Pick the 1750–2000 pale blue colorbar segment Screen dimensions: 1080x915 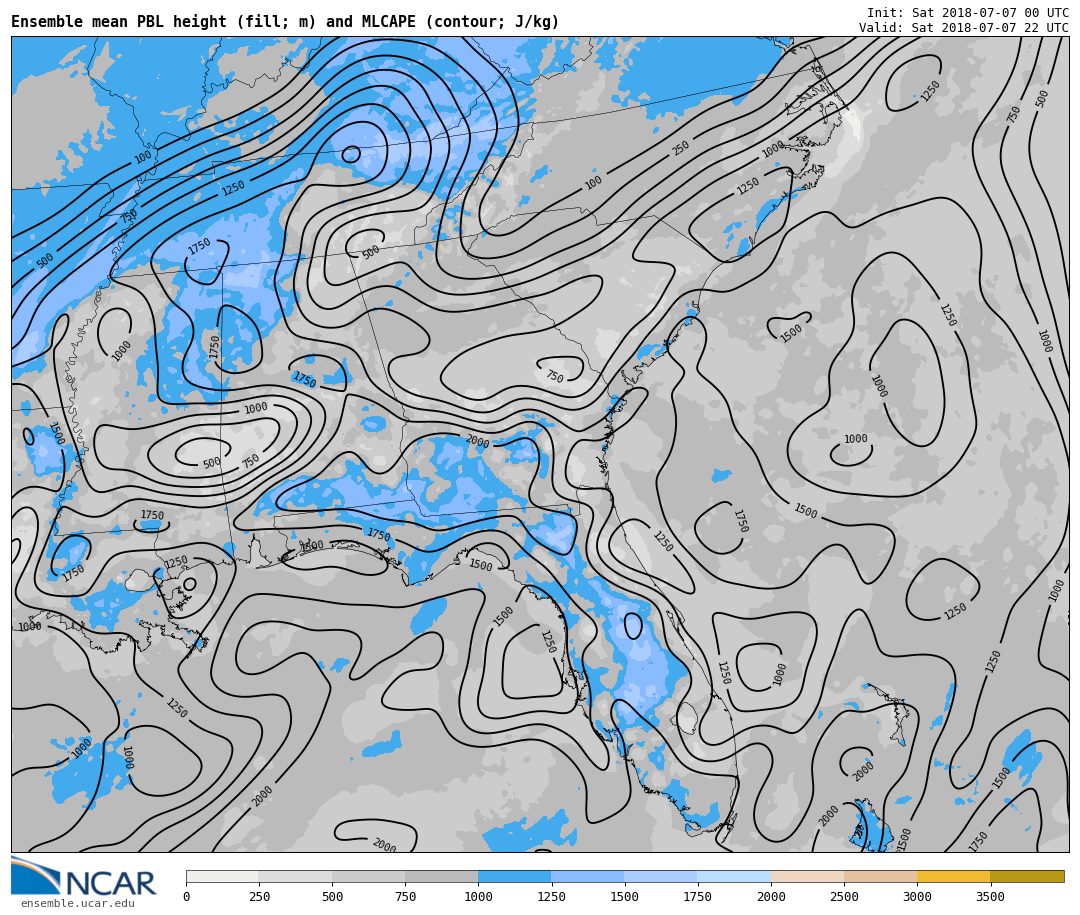pyautogui.click(x=734, y=876)
